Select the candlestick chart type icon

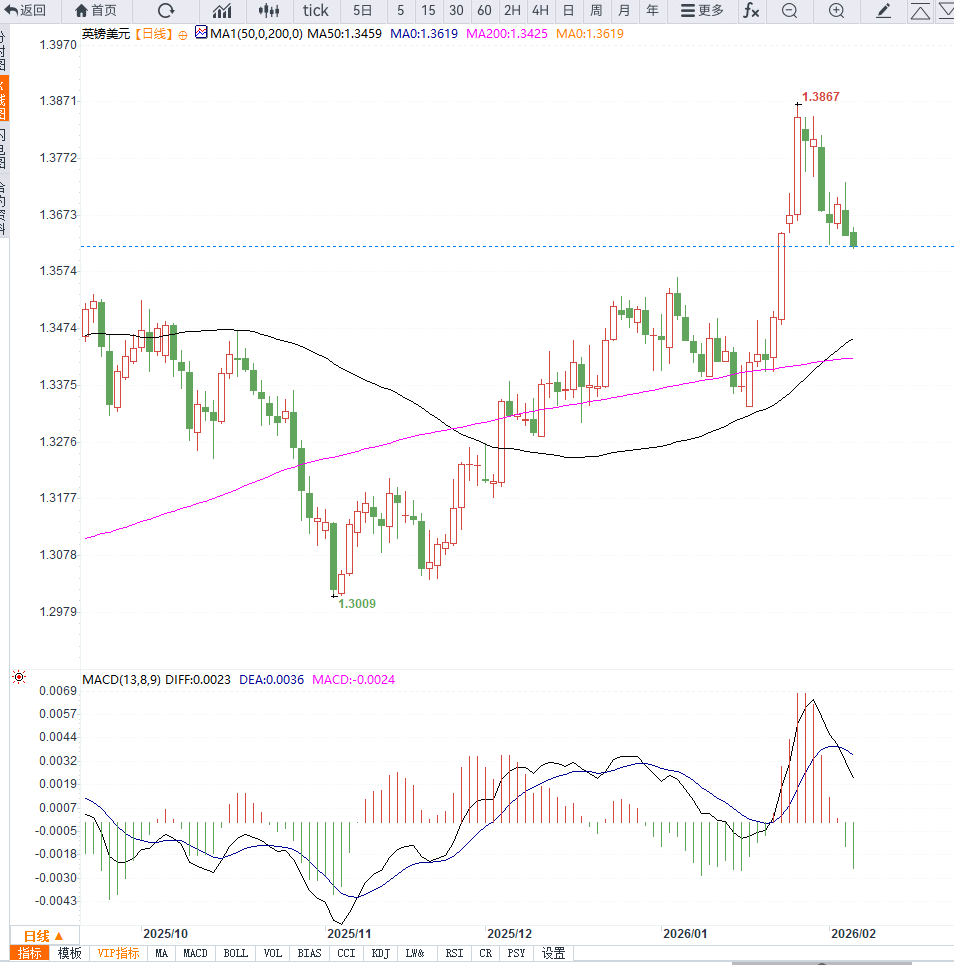[x=269, y=10]
